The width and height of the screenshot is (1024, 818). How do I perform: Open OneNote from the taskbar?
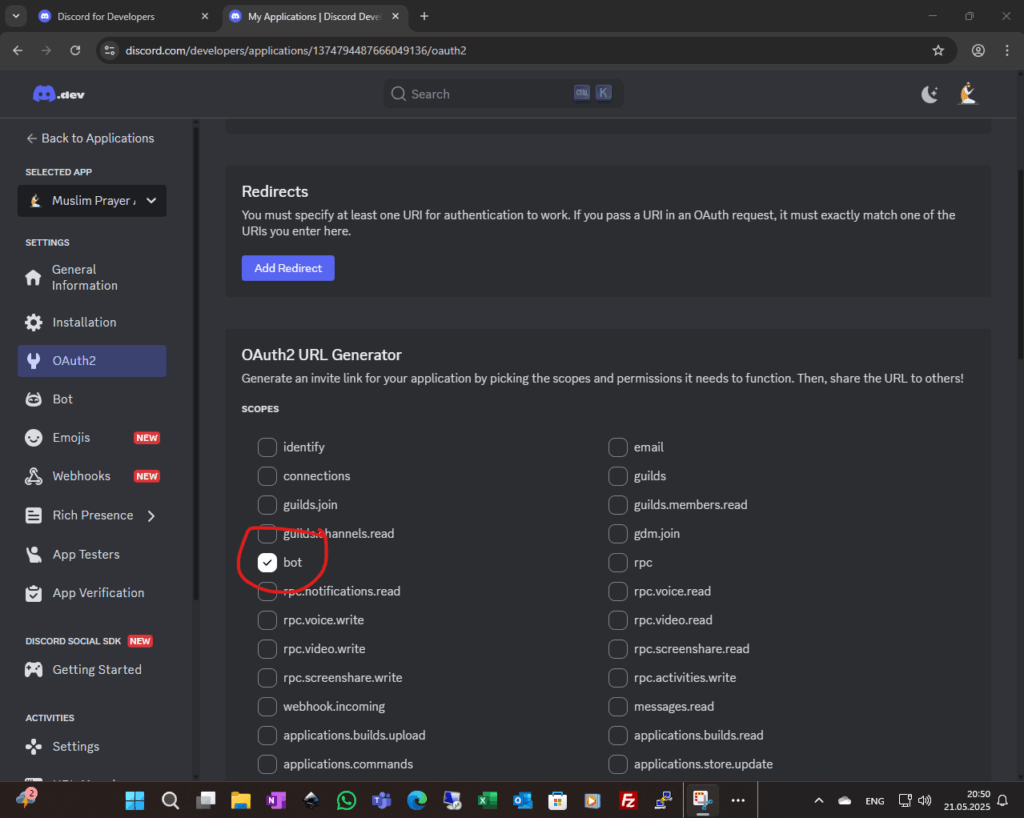(276, 800)
